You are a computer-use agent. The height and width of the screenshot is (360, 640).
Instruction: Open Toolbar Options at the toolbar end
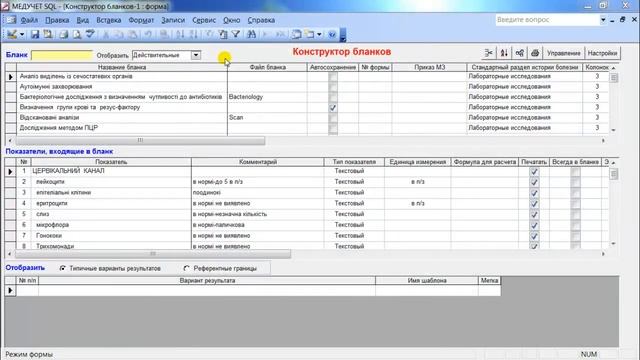point(343,36)
